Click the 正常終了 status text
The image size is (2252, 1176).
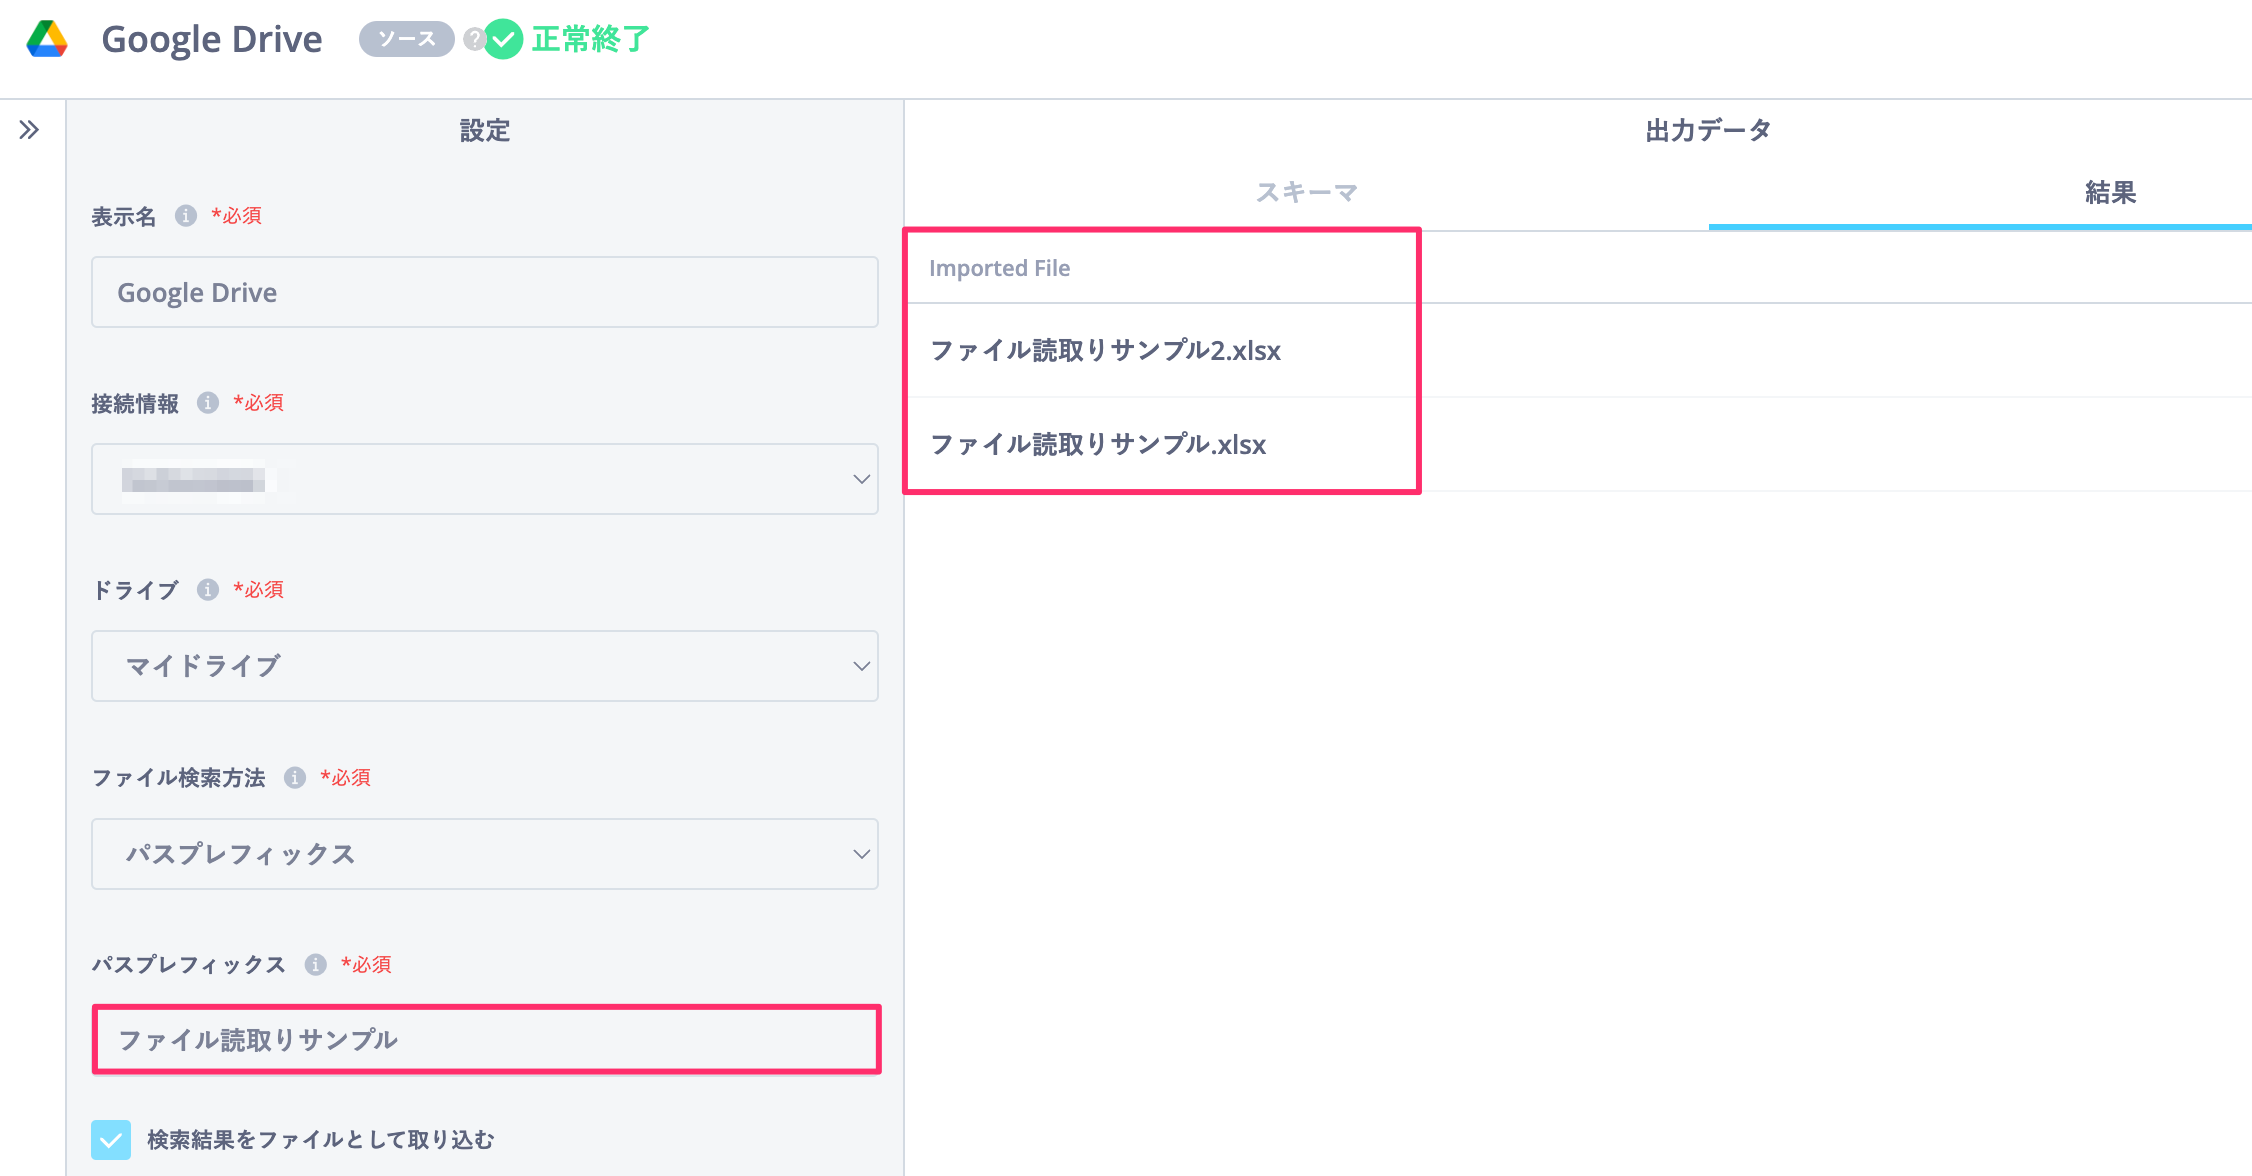click(591, 39)
